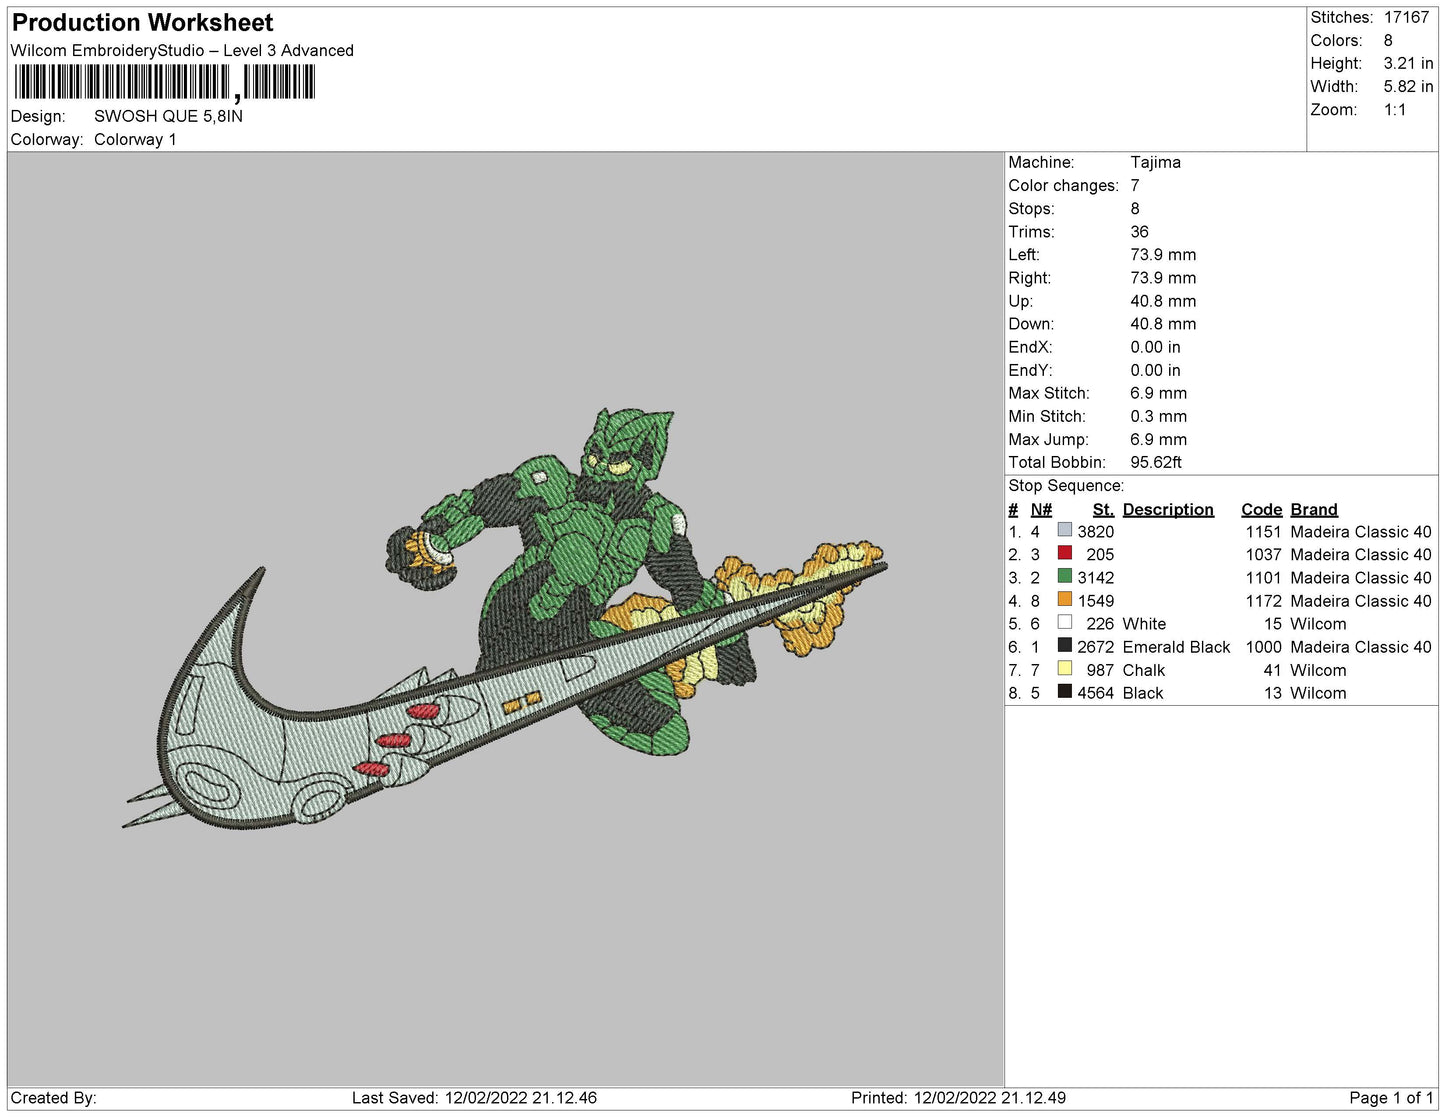Screen dimensions: 1445x1117
Task: Choose the orange 1549 thread swatch
Action: (x=1064, y=600)
